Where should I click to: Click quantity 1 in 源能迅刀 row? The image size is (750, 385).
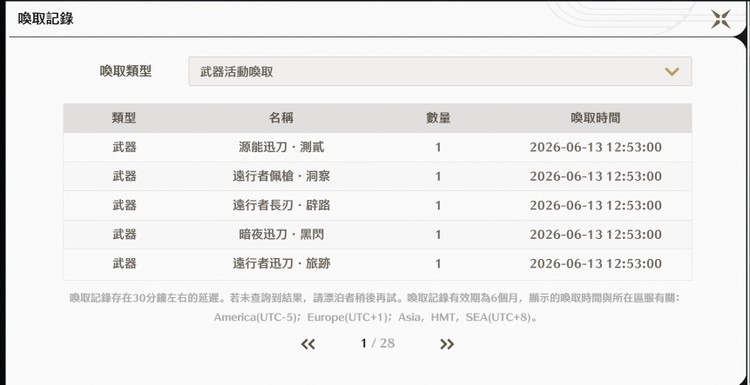438,148
